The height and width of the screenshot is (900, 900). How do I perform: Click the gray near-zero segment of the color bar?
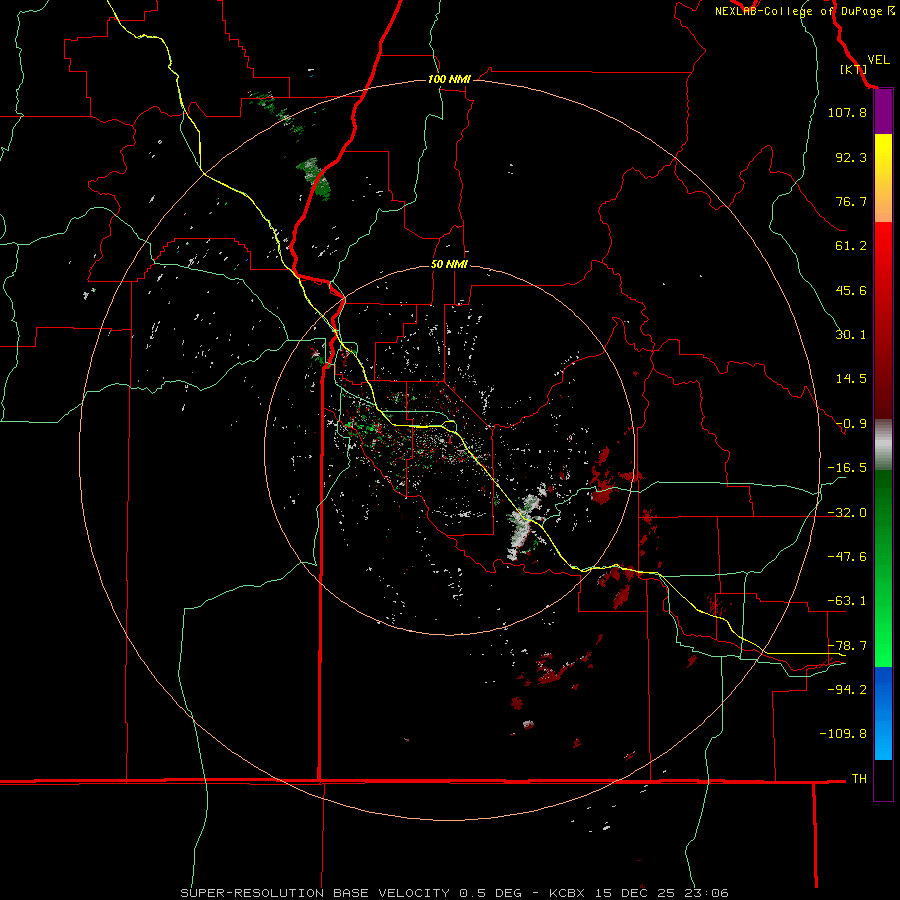pyautogui.click(x=883, y=445)
